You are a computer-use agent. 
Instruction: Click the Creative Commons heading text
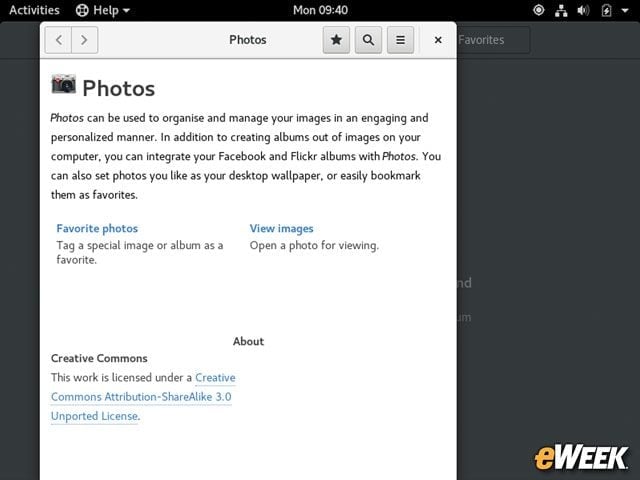pos(99,358)
